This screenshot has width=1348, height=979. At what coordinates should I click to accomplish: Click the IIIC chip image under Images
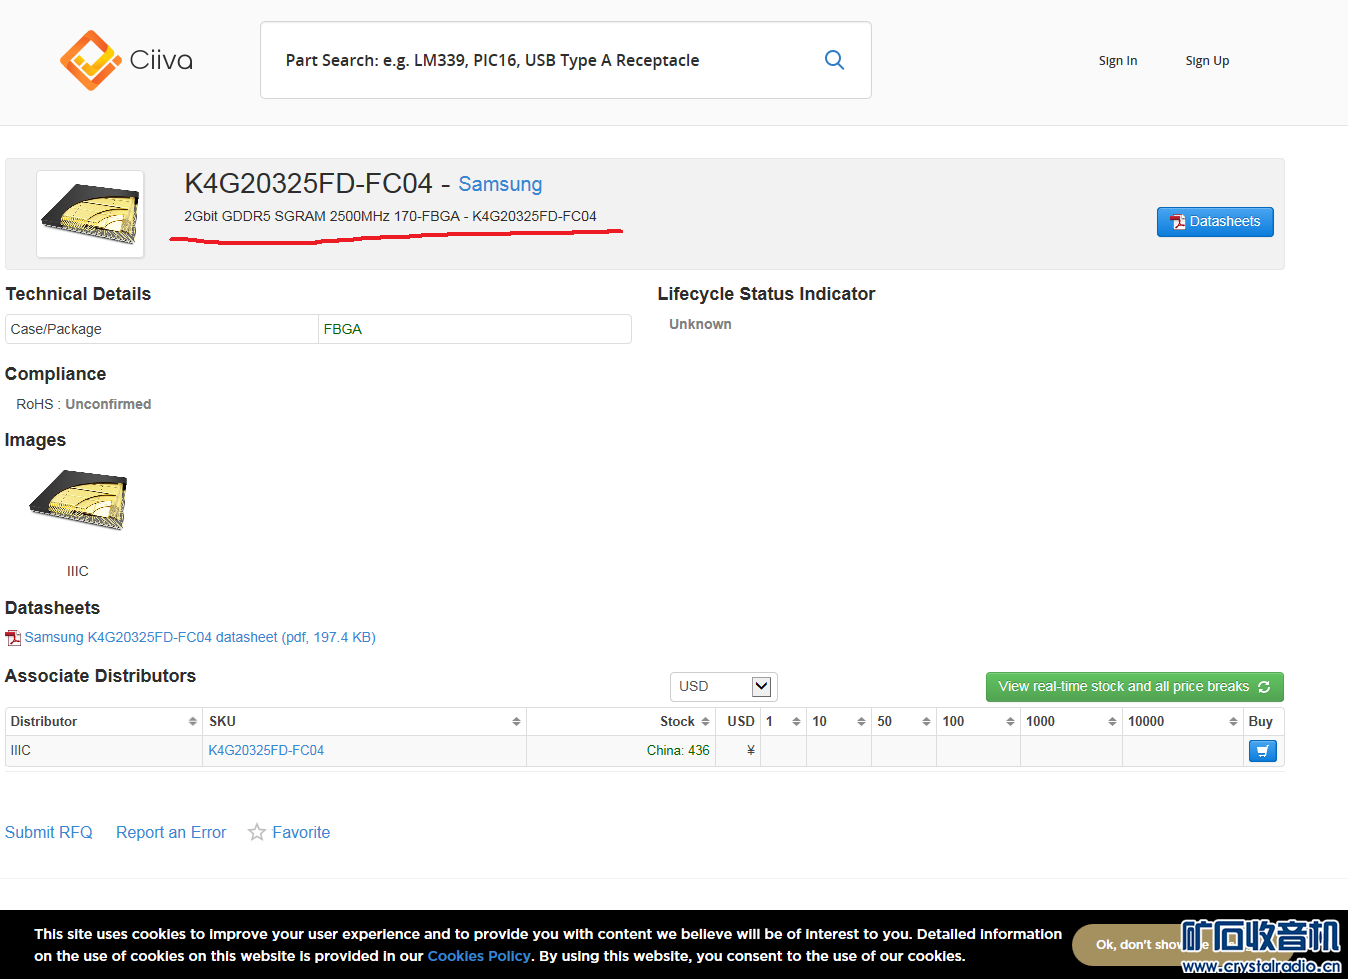(78, 499)
